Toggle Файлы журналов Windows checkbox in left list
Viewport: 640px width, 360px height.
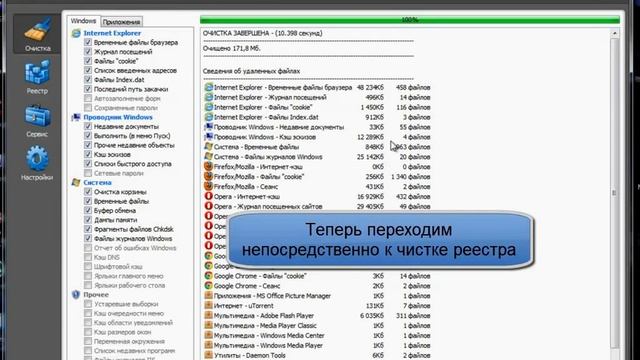click(88, 238)
